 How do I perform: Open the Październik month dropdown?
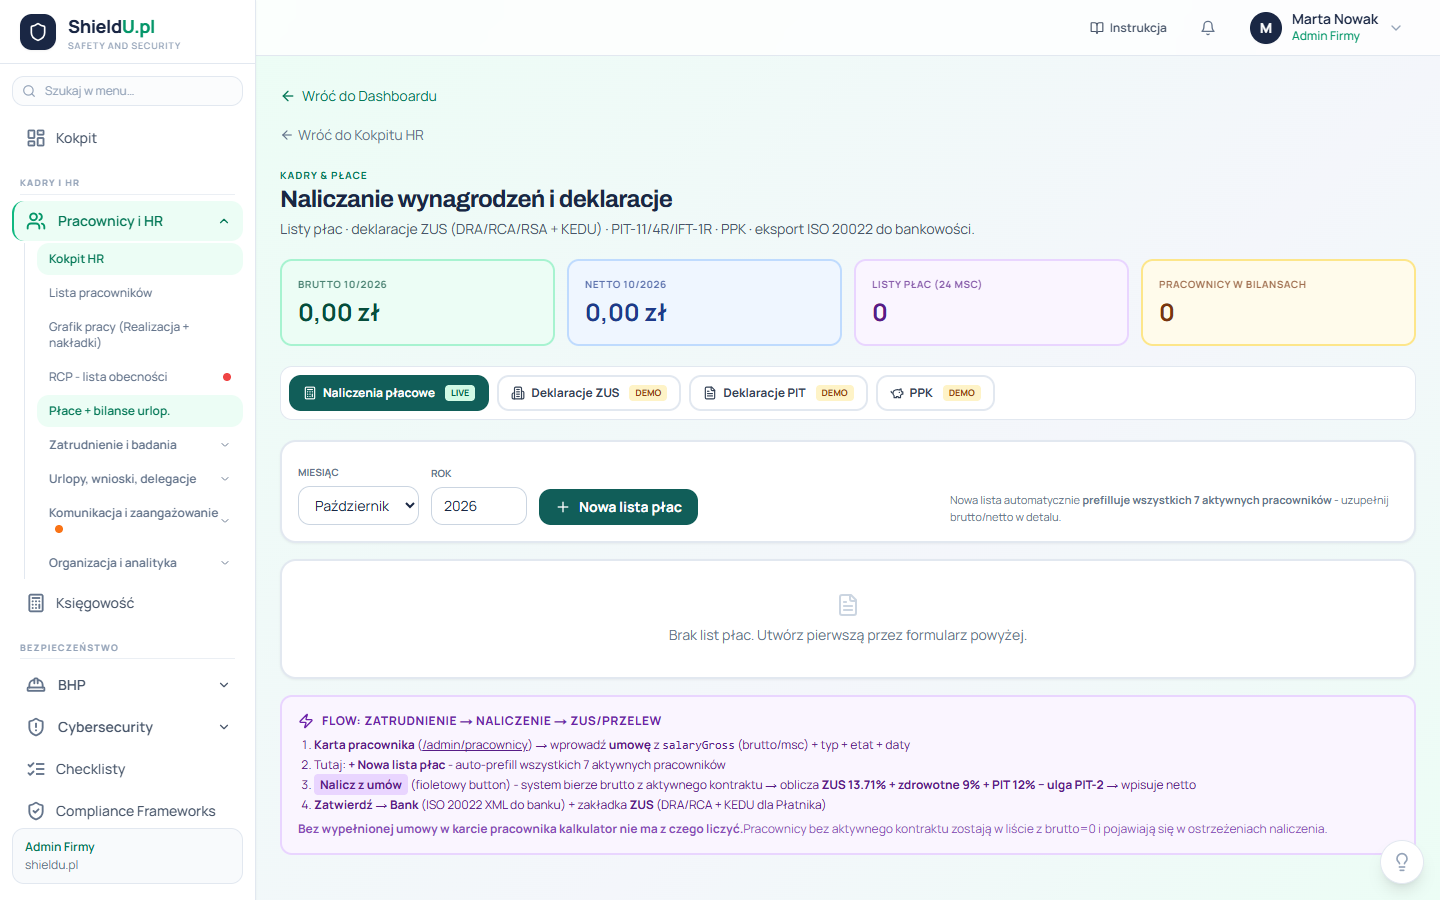[x=358, y=506]
